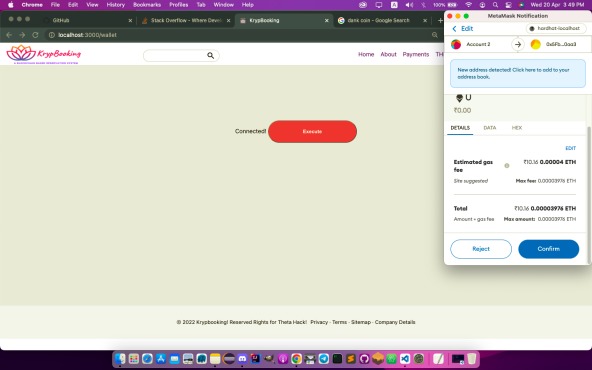Click the Chrome reload button
Viewport: 592px width, 370px height.
(x=35, y=35)
